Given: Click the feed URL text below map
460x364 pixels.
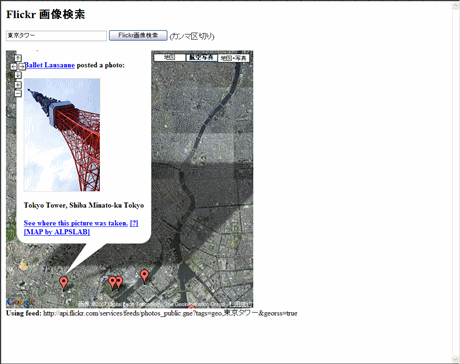Looking at the screenshot, I should (170, 313).
